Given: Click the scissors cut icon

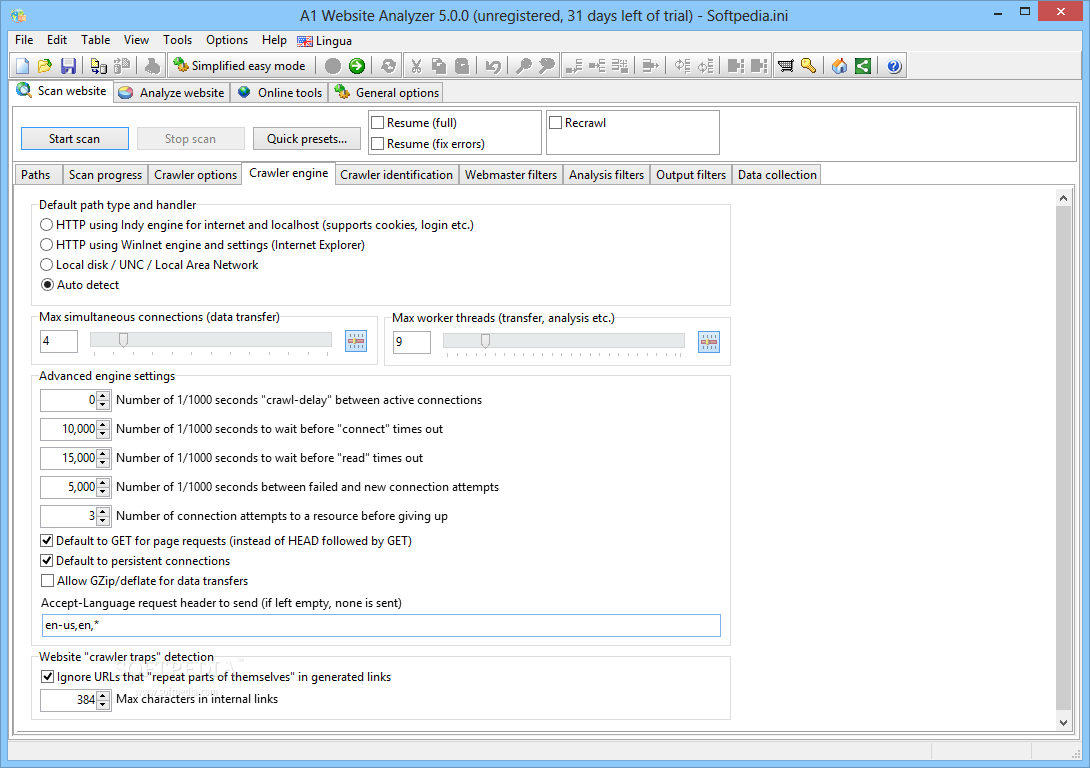Looking at the screenshot, I should click(416, 66).
